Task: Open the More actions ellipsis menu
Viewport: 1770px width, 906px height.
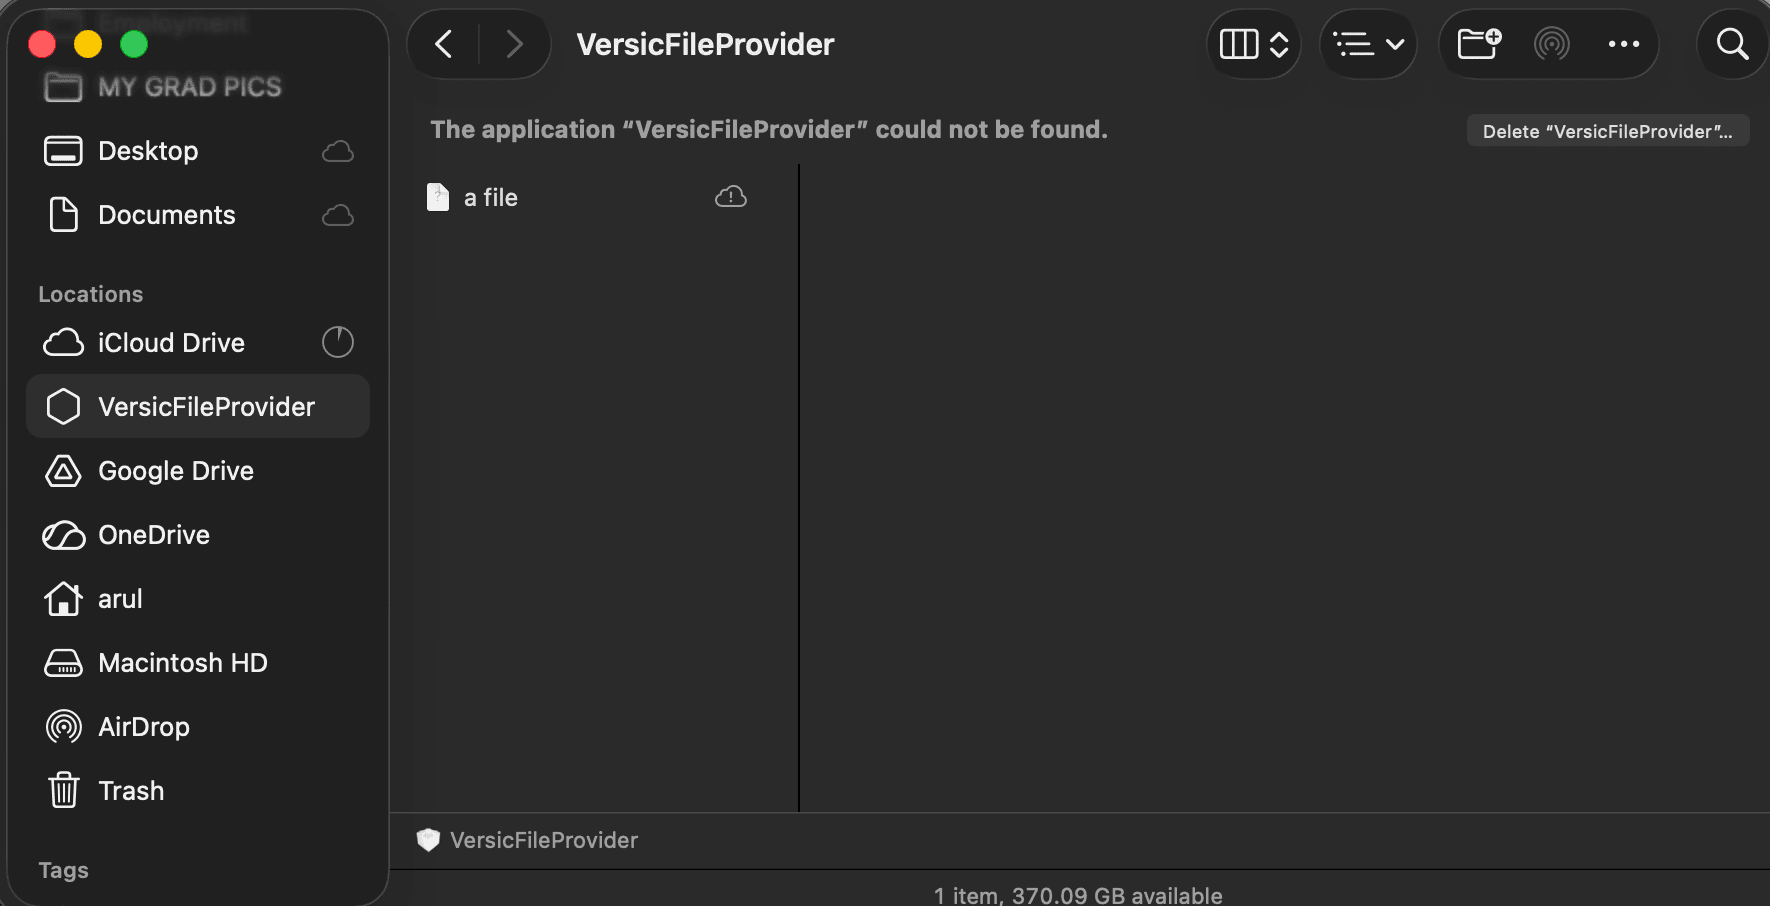Action: click(1624, 44)
